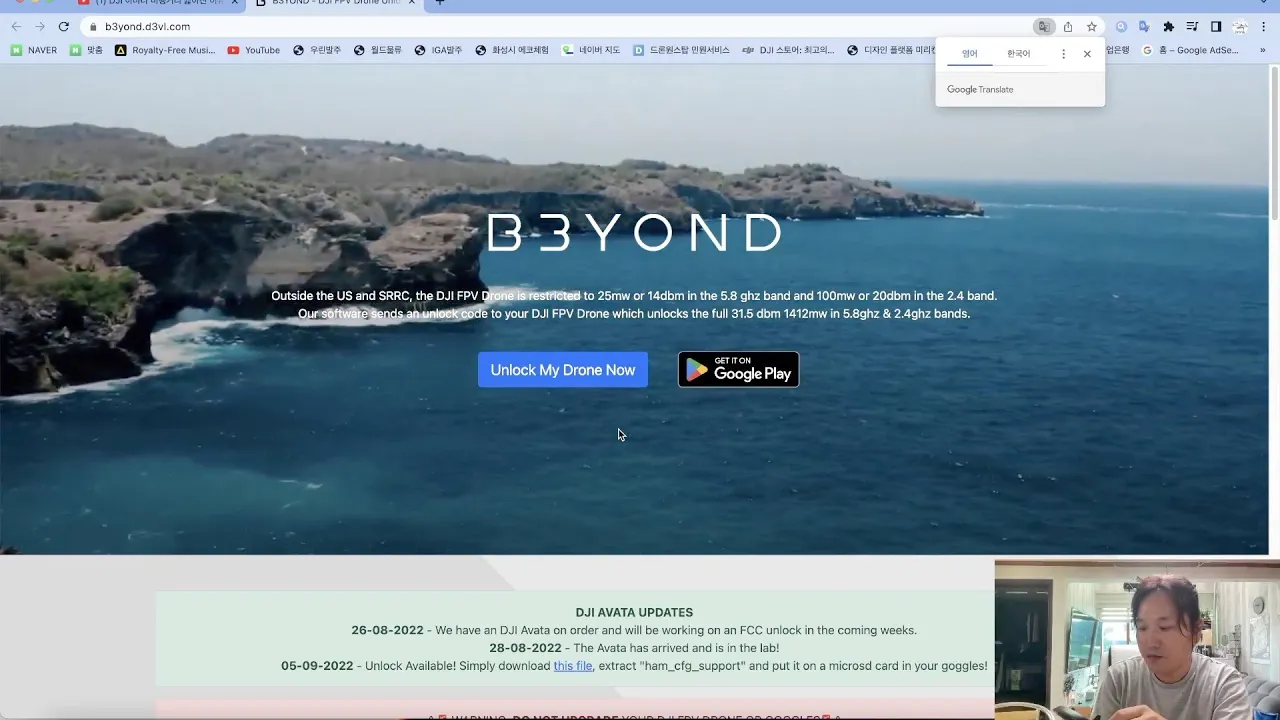Close the B3YOND browser tab
This screenshot has height=720, width=1280.
[x=412, y=3]
